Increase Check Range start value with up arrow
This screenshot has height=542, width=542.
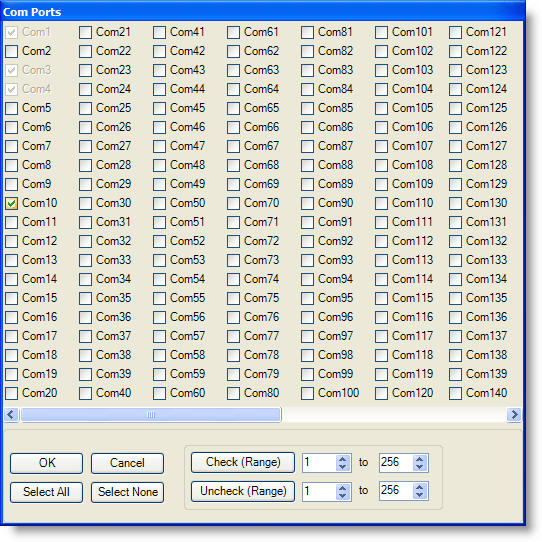pos(343,459)
